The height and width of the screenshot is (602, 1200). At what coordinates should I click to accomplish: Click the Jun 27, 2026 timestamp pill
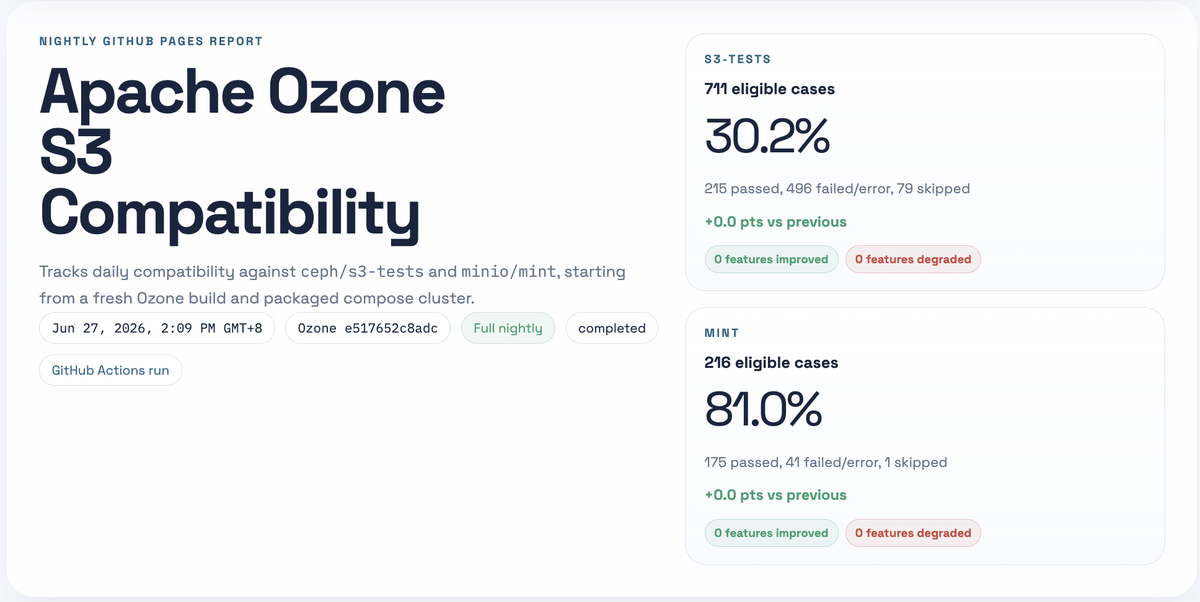pyautogui.click(x=157, y=328)
